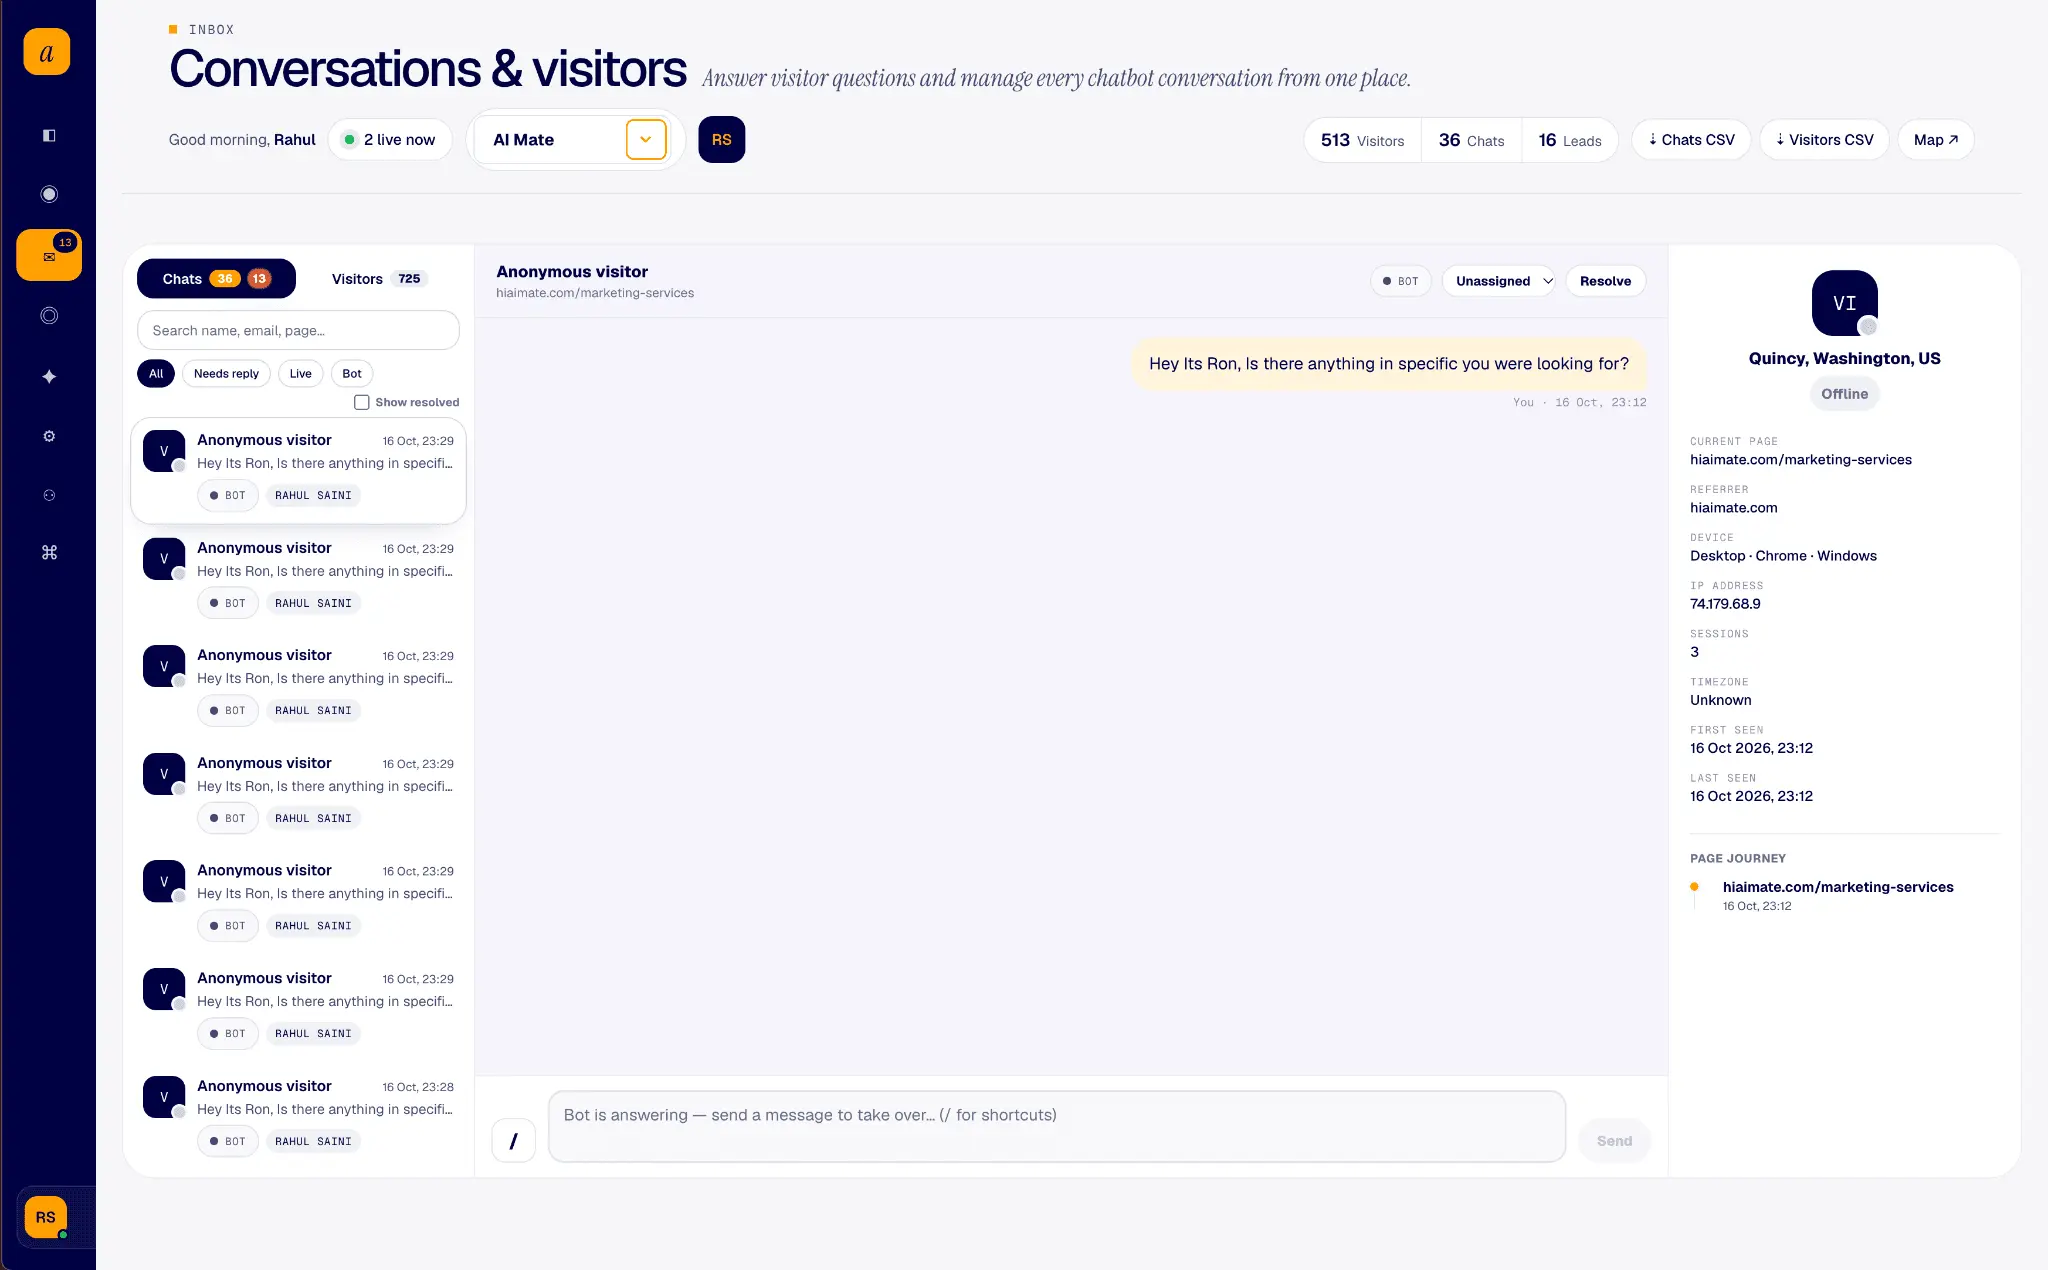Viewport: 2048px width, 1270px height.
Task: Expand the Unassigned assignee dropdown
Action: [1499, 281]
